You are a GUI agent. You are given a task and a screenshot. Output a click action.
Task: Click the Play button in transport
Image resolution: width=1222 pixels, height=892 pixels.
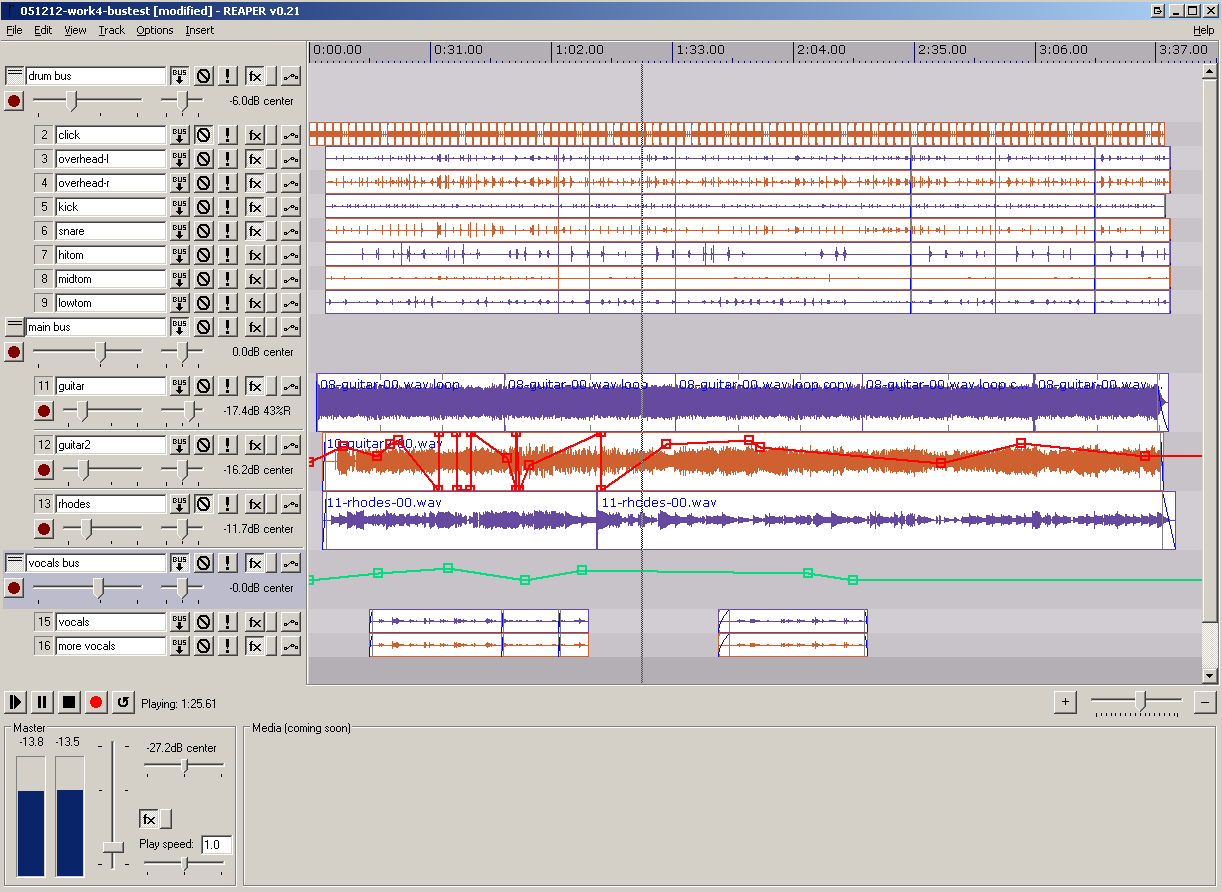(x=16, y=702)
